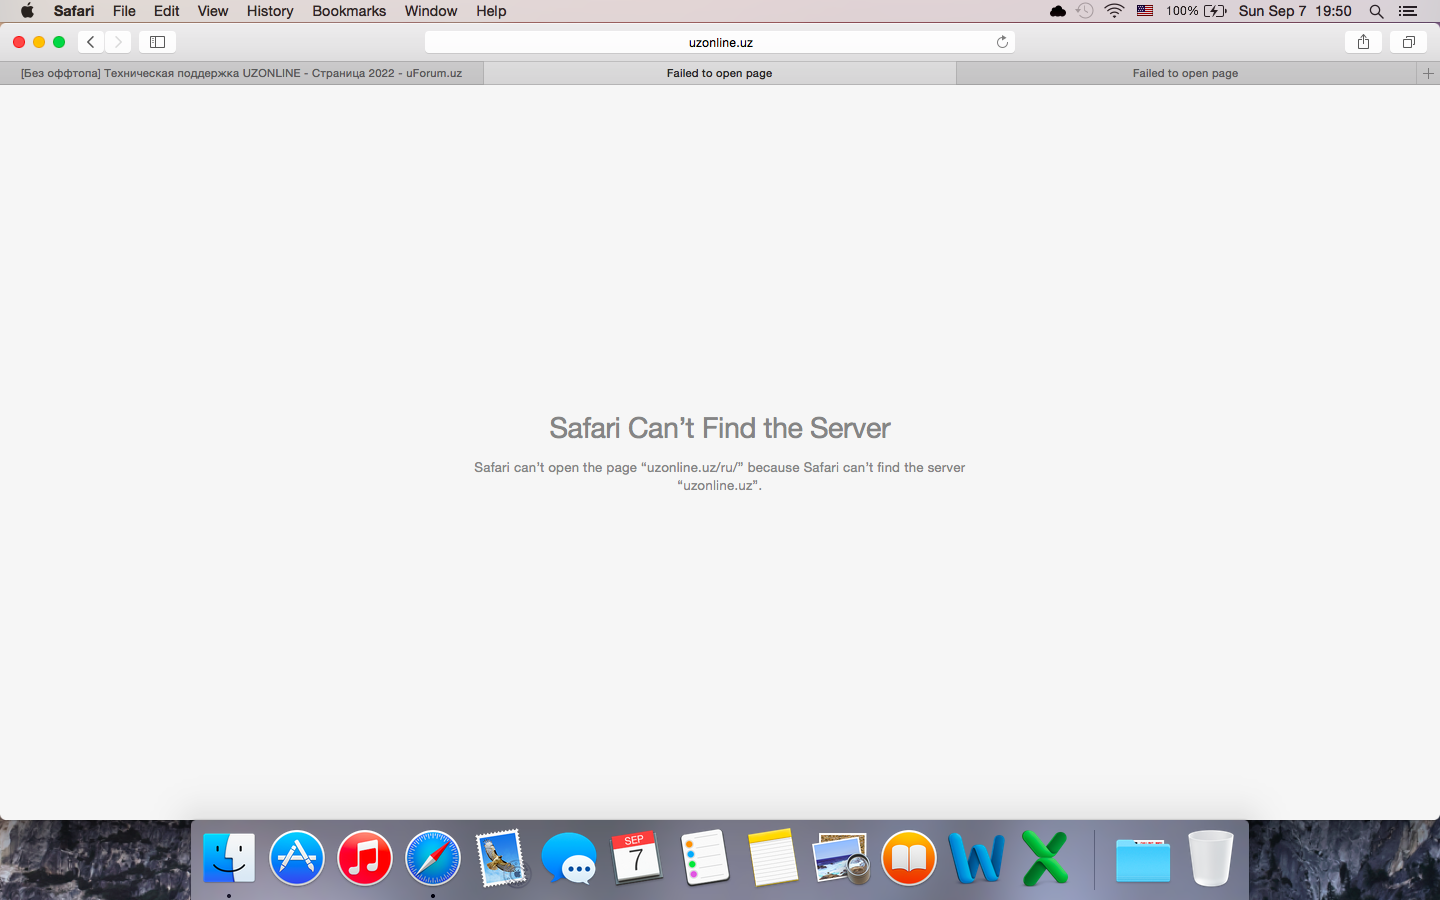Click the uzonline.uz address field
Viewport: 1440px width, 900px height.
(x=720, y=42)
